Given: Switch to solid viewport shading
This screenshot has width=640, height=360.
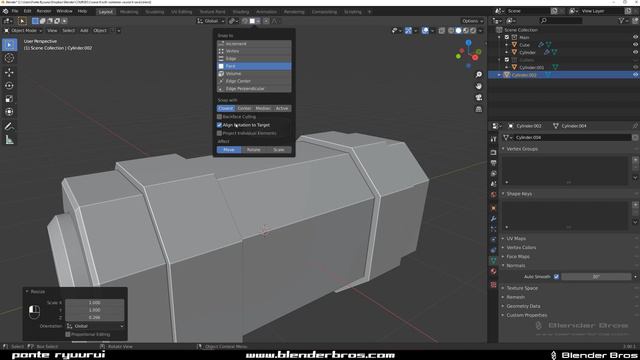Looking at the screenshot, I should 458,31.
